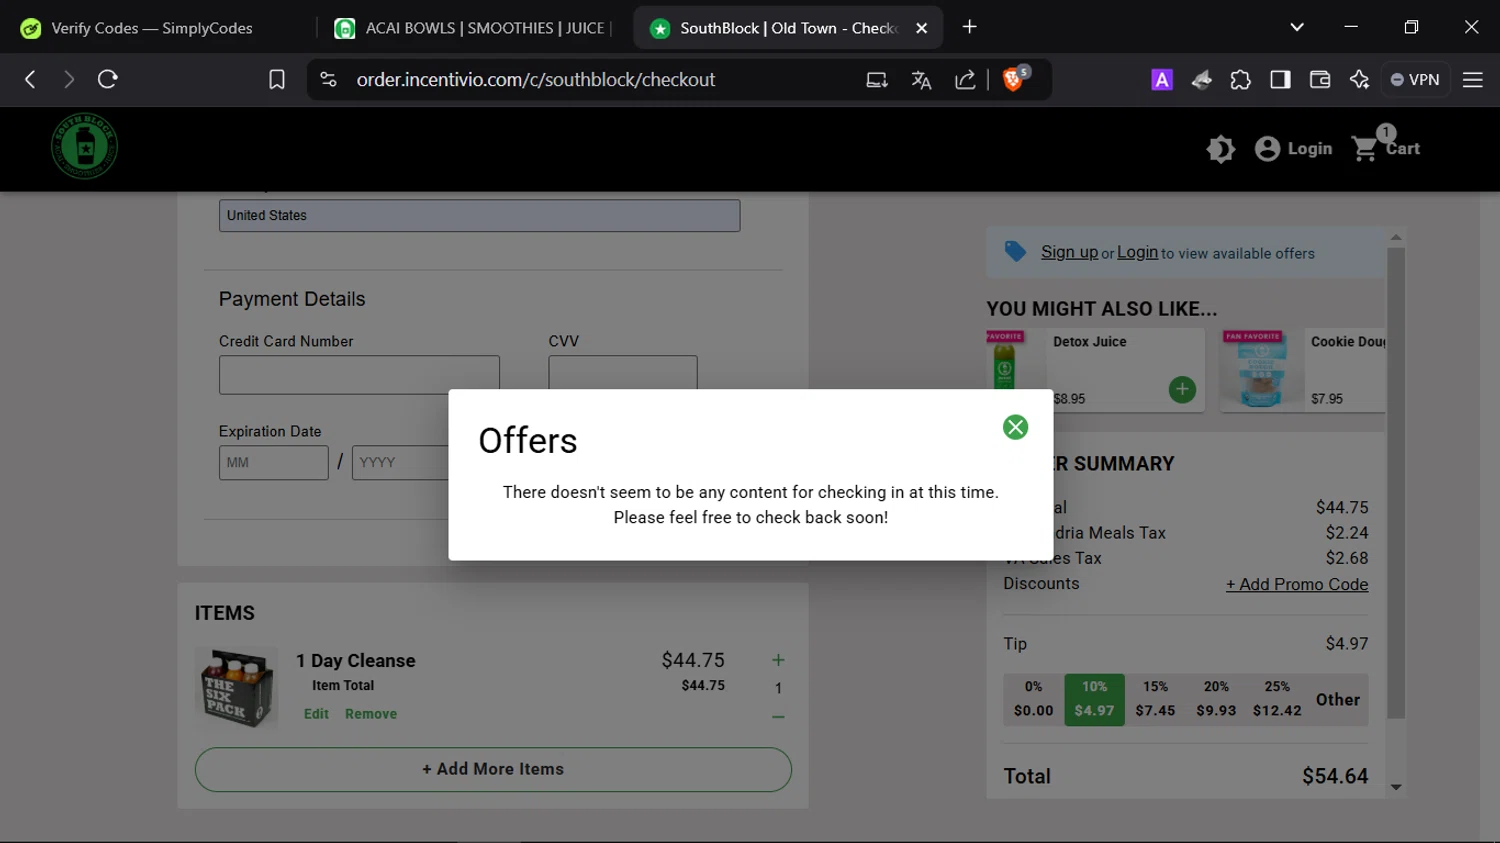The width and height of the screenshot is (1500, 843).
Task: Open a new browser tab
Action: point(969,27)
